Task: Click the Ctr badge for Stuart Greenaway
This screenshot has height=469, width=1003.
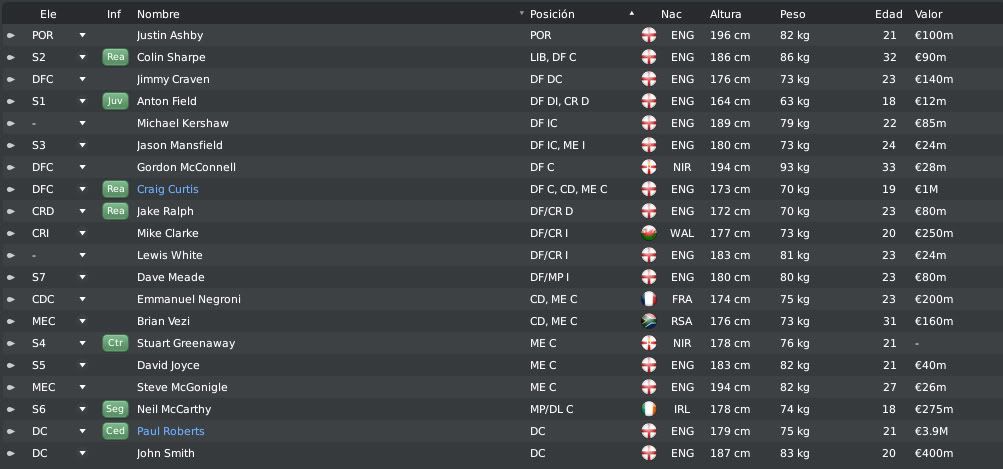Action: 115,343
